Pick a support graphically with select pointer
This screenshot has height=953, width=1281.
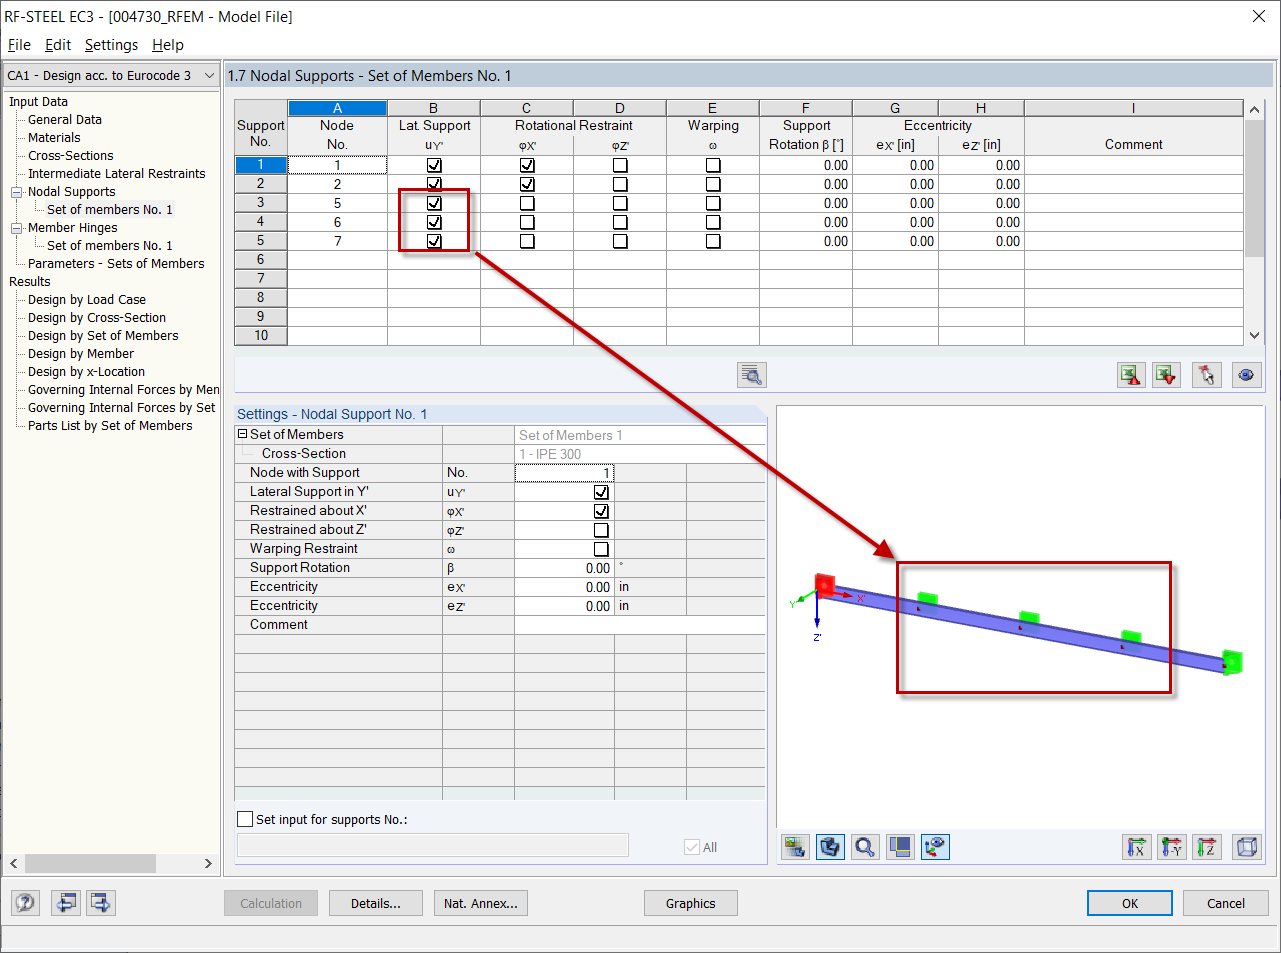[x=1206, y=374]
